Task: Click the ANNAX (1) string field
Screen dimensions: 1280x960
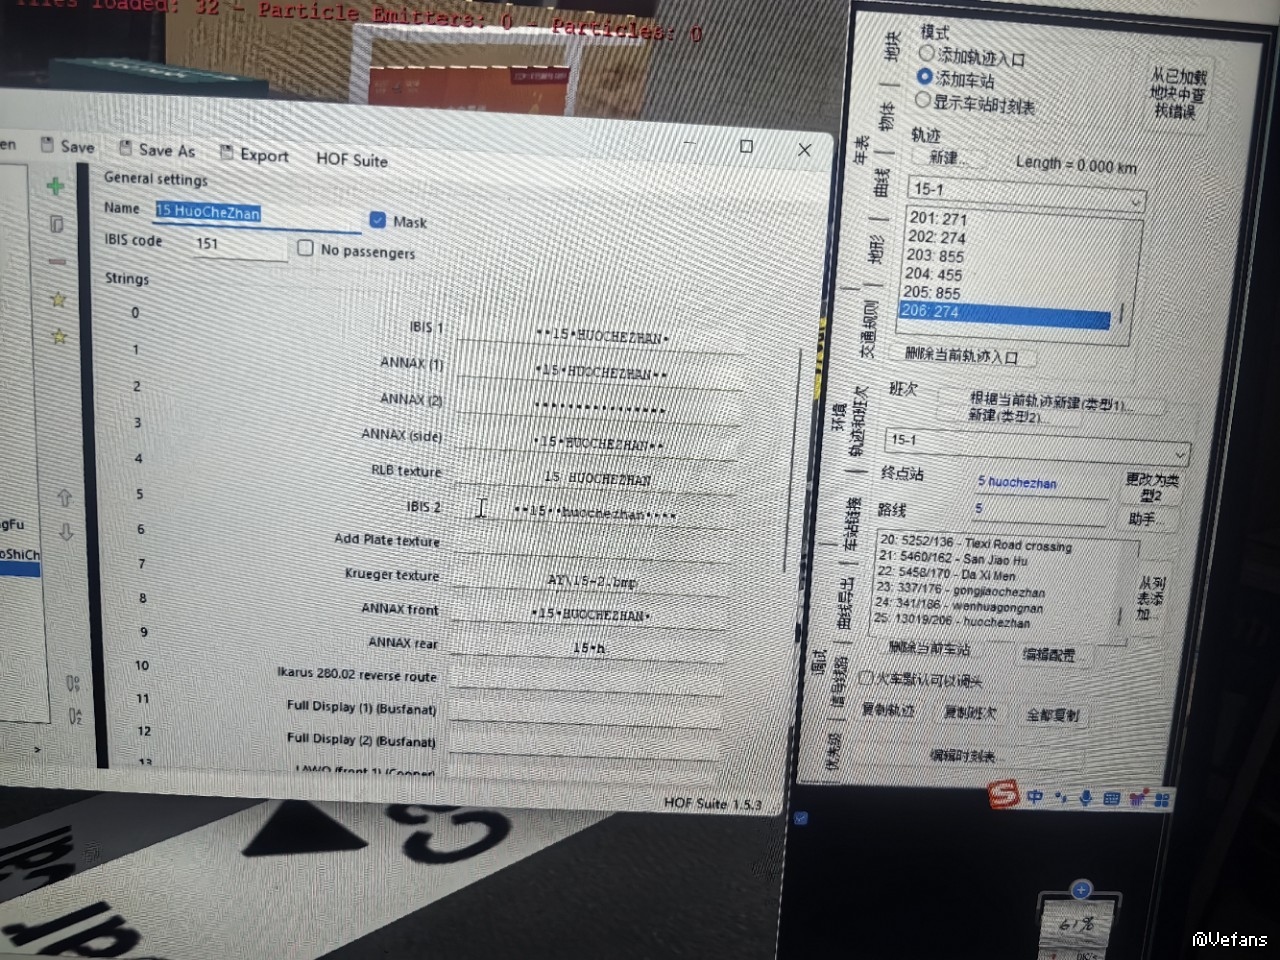Action: [x=600, y=372]
